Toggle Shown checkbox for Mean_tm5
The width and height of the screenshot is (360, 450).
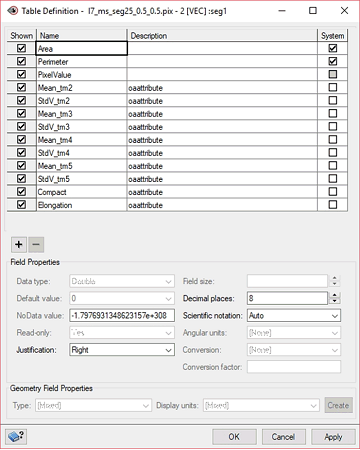(x=21, y=165)
